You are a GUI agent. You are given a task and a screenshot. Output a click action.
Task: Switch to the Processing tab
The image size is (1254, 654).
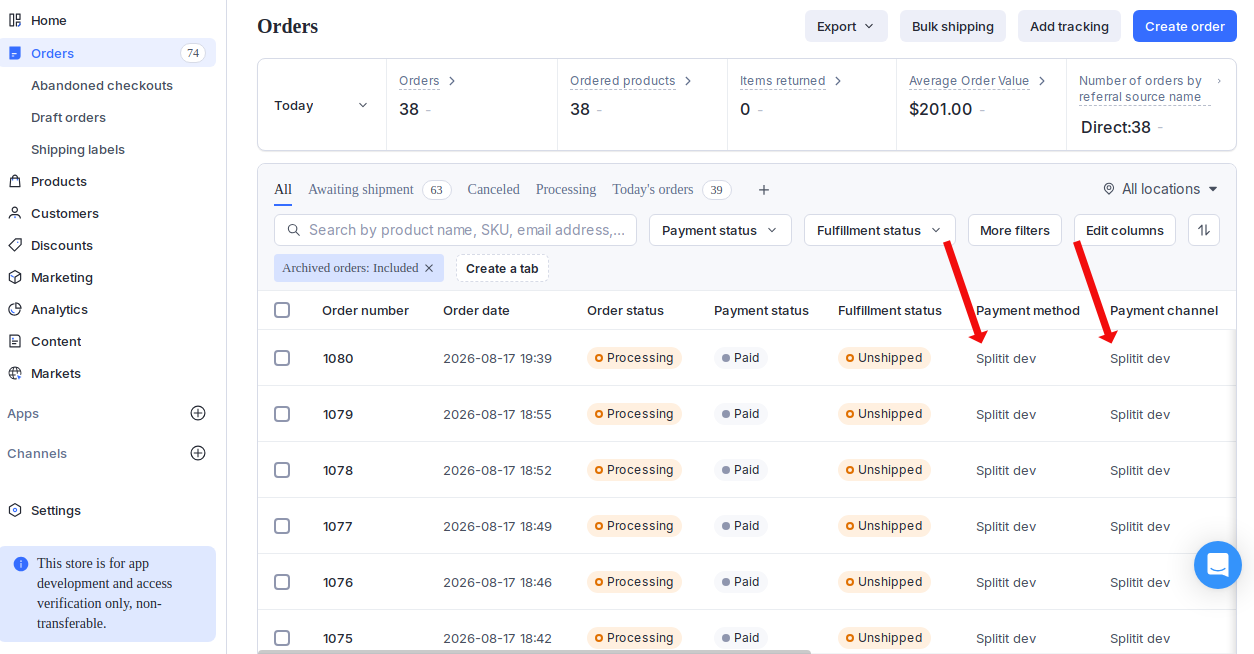(566, 189)
